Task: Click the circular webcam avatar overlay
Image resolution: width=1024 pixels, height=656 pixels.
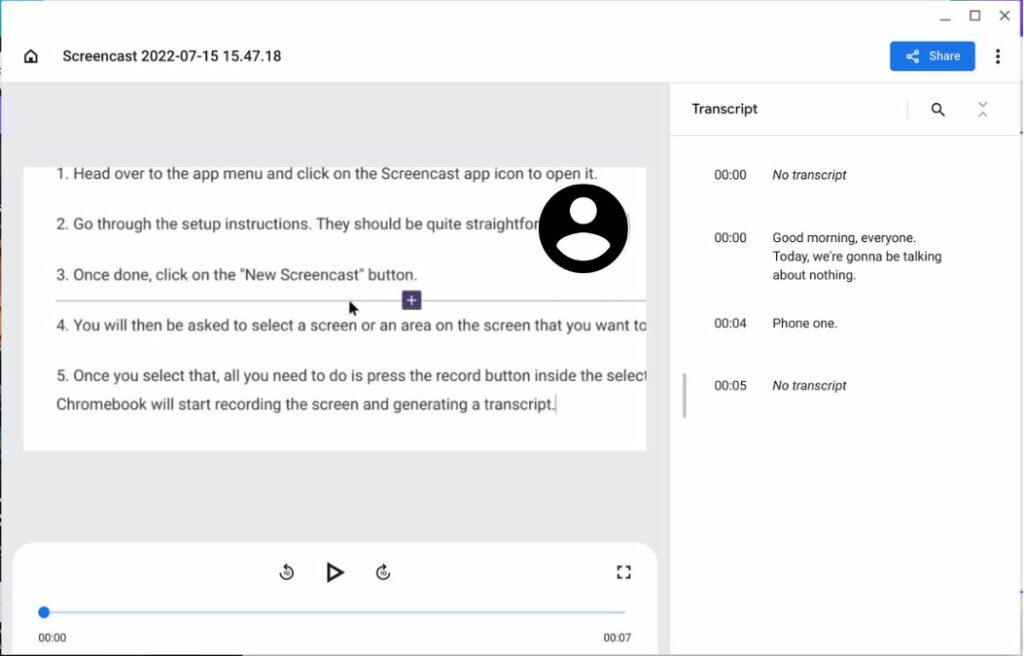Action: 583,228
